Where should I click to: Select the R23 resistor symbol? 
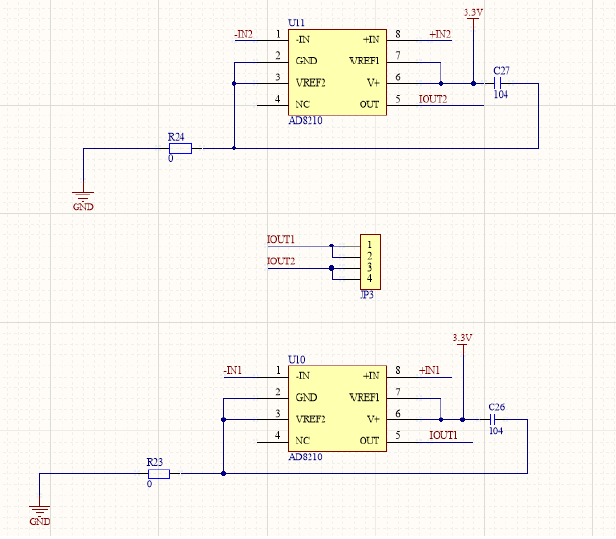[159, 474]
